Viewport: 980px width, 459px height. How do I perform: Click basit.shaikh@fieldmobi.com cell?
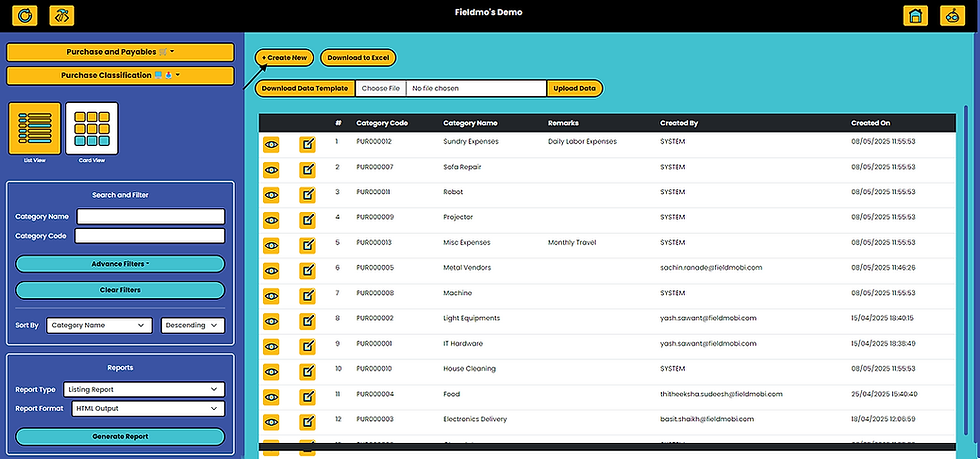tap(707, 419)
